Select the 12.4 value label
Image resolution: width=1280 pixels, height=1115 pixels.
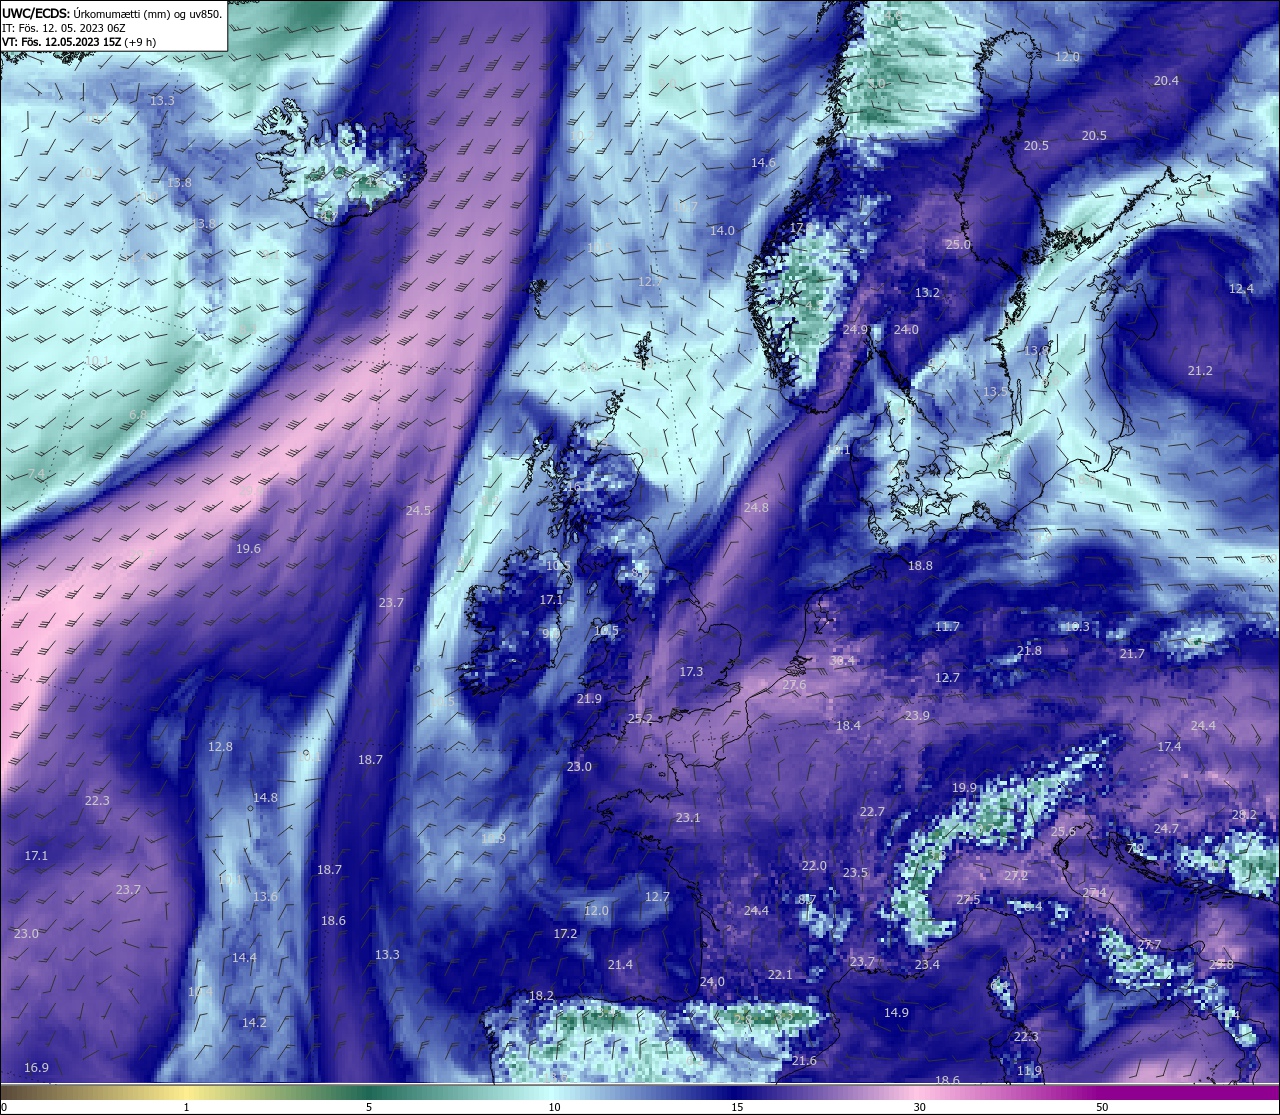(x=1240, y=289)
